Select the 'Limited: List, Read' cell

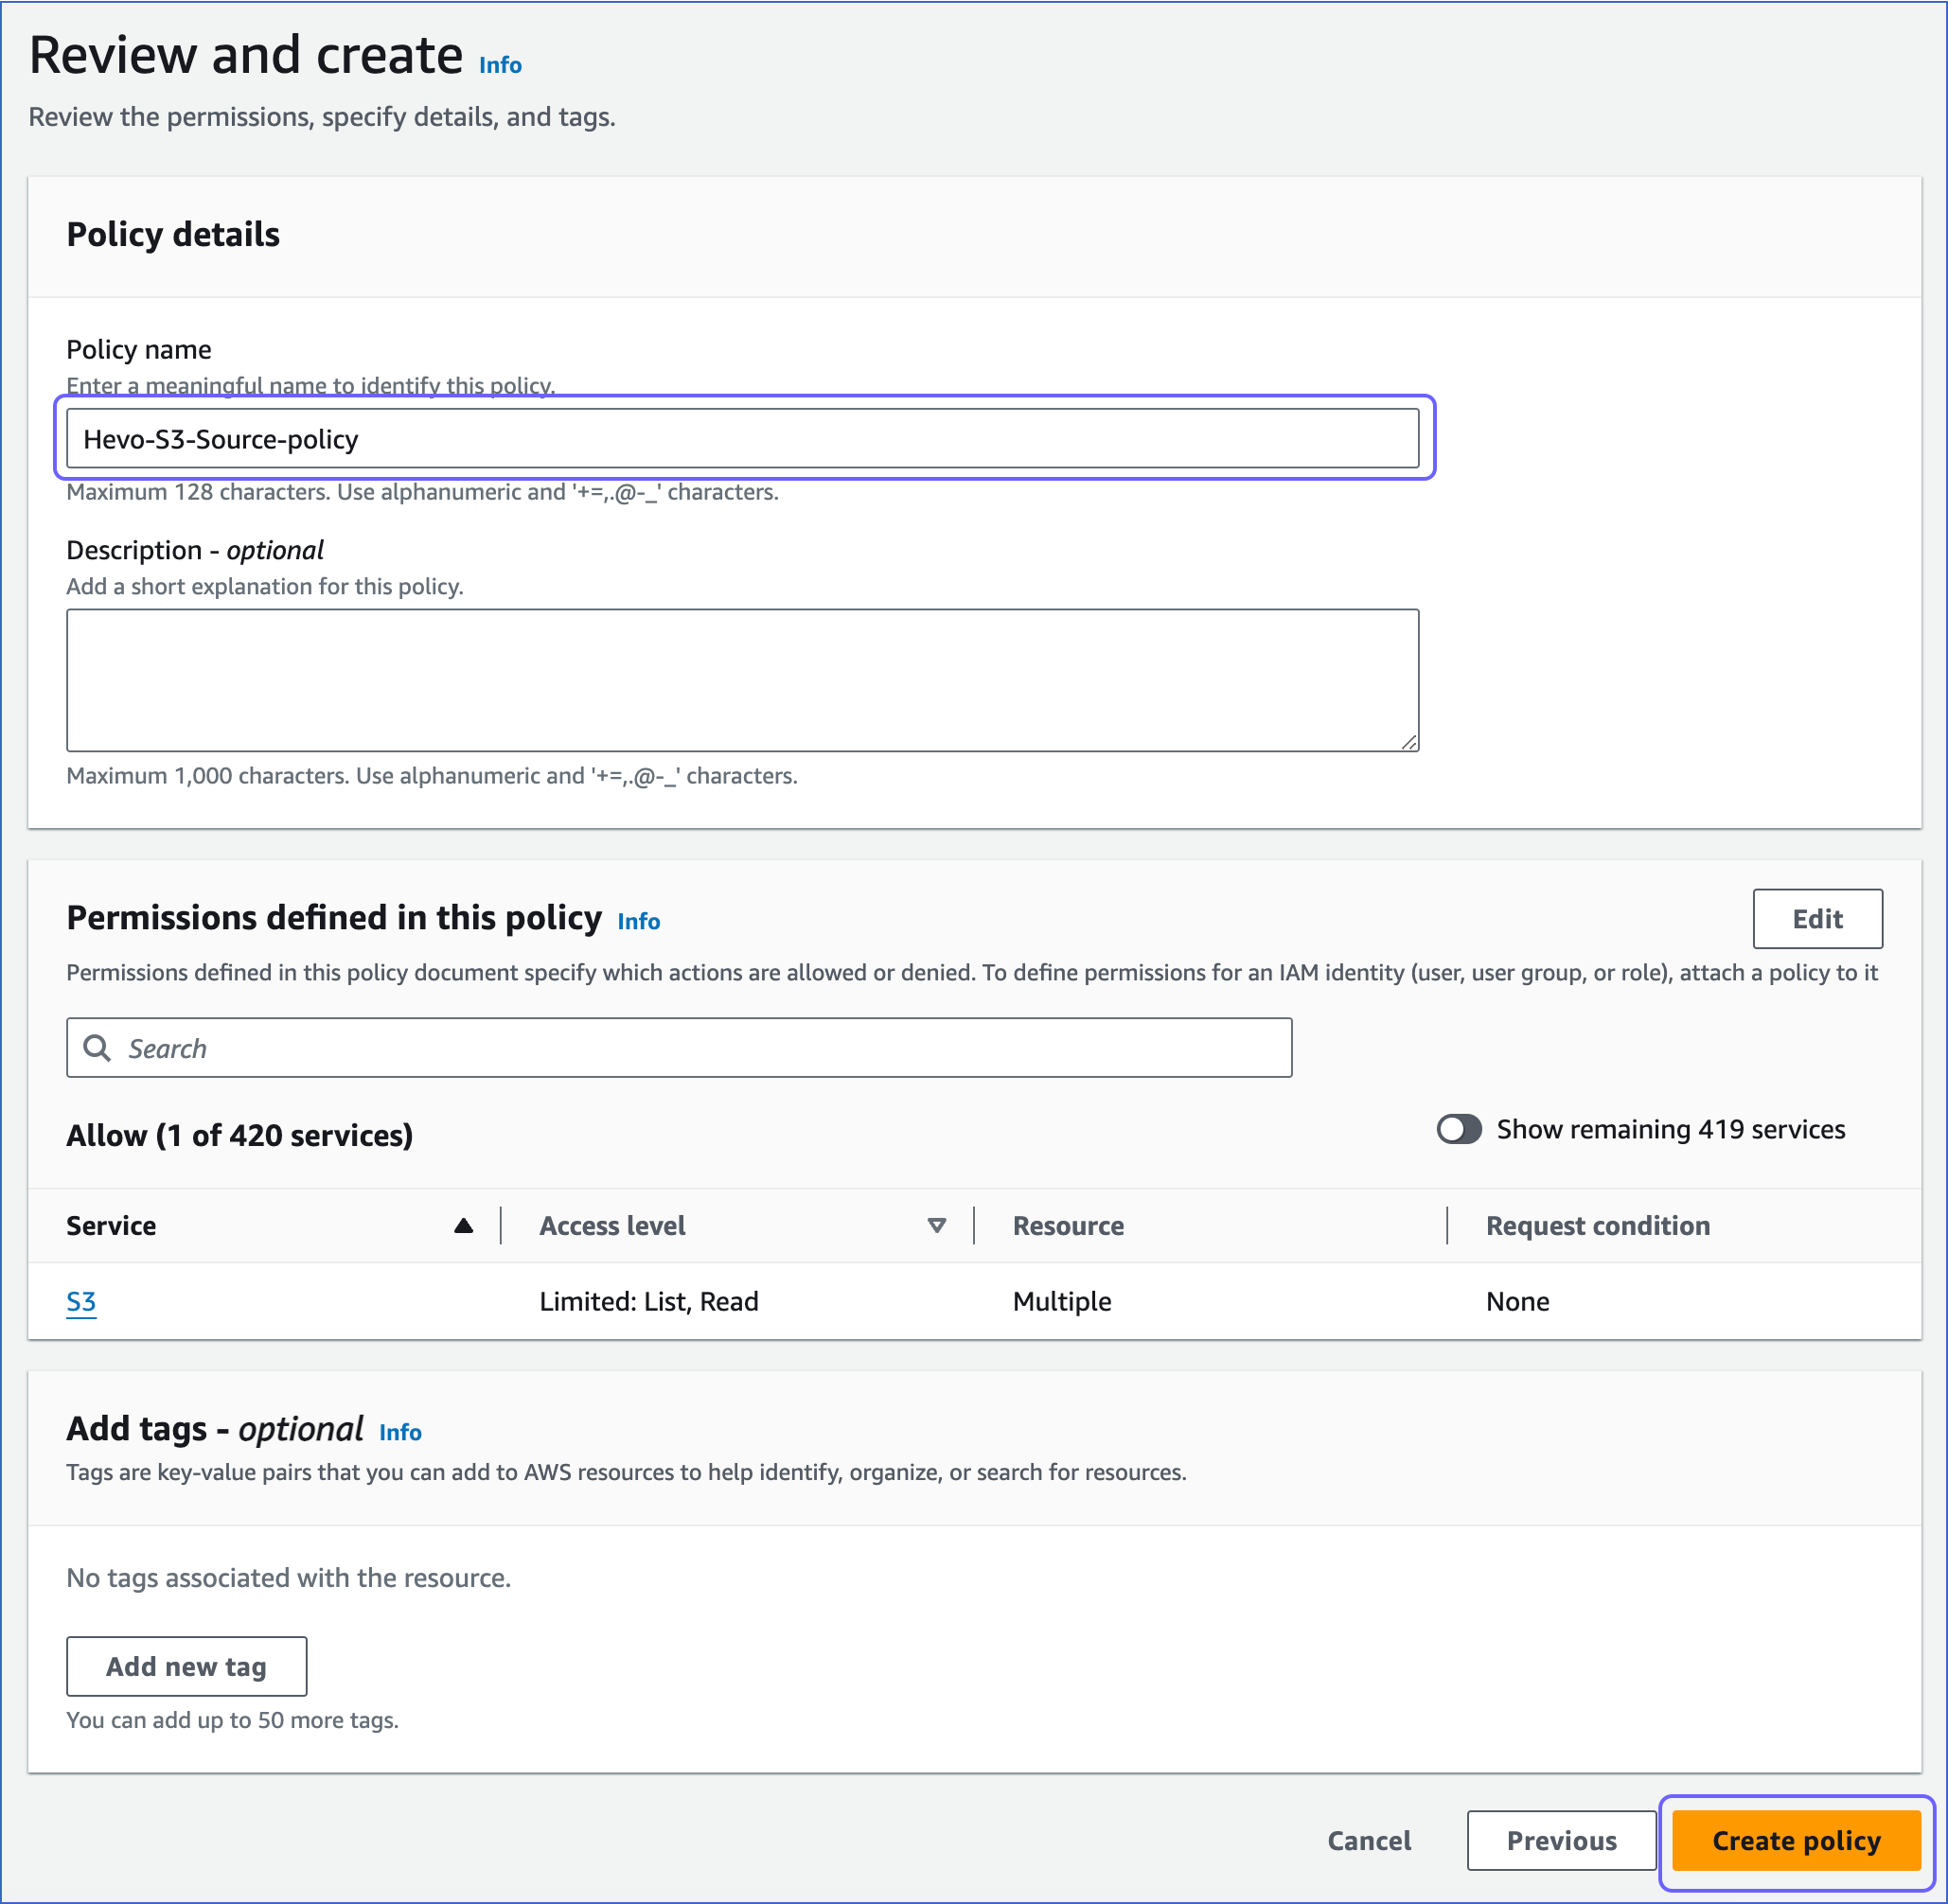[x=649, y=1301]
